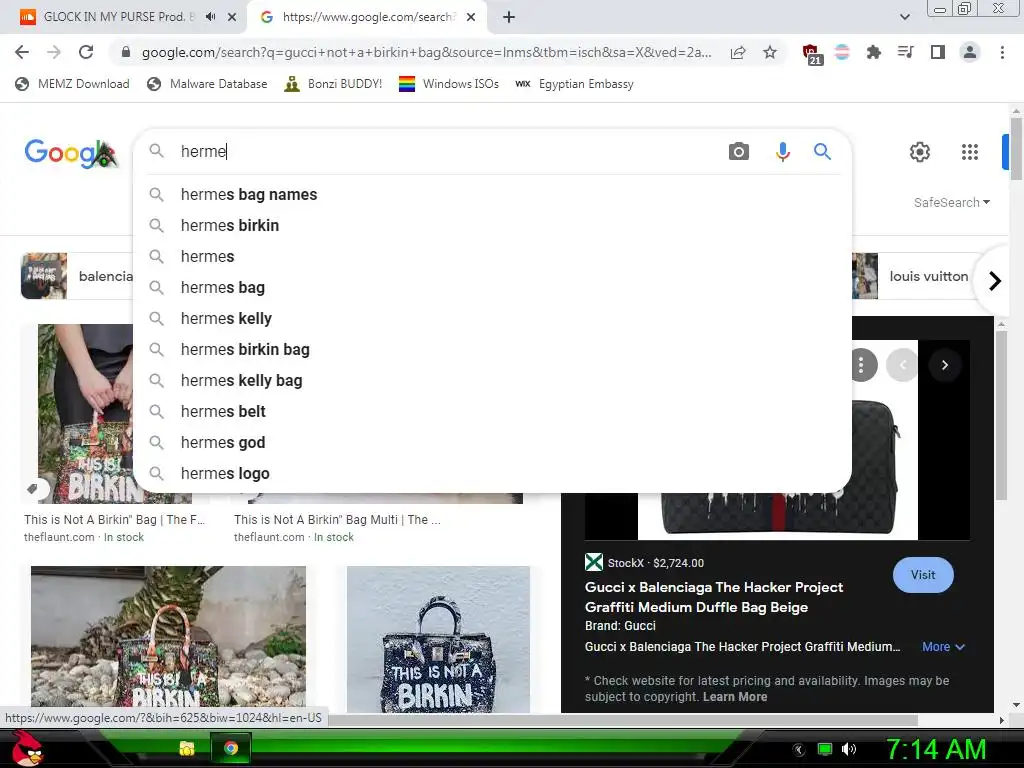
Task: Open Egyptian Embassy bookmark
Action: [574, 84]
